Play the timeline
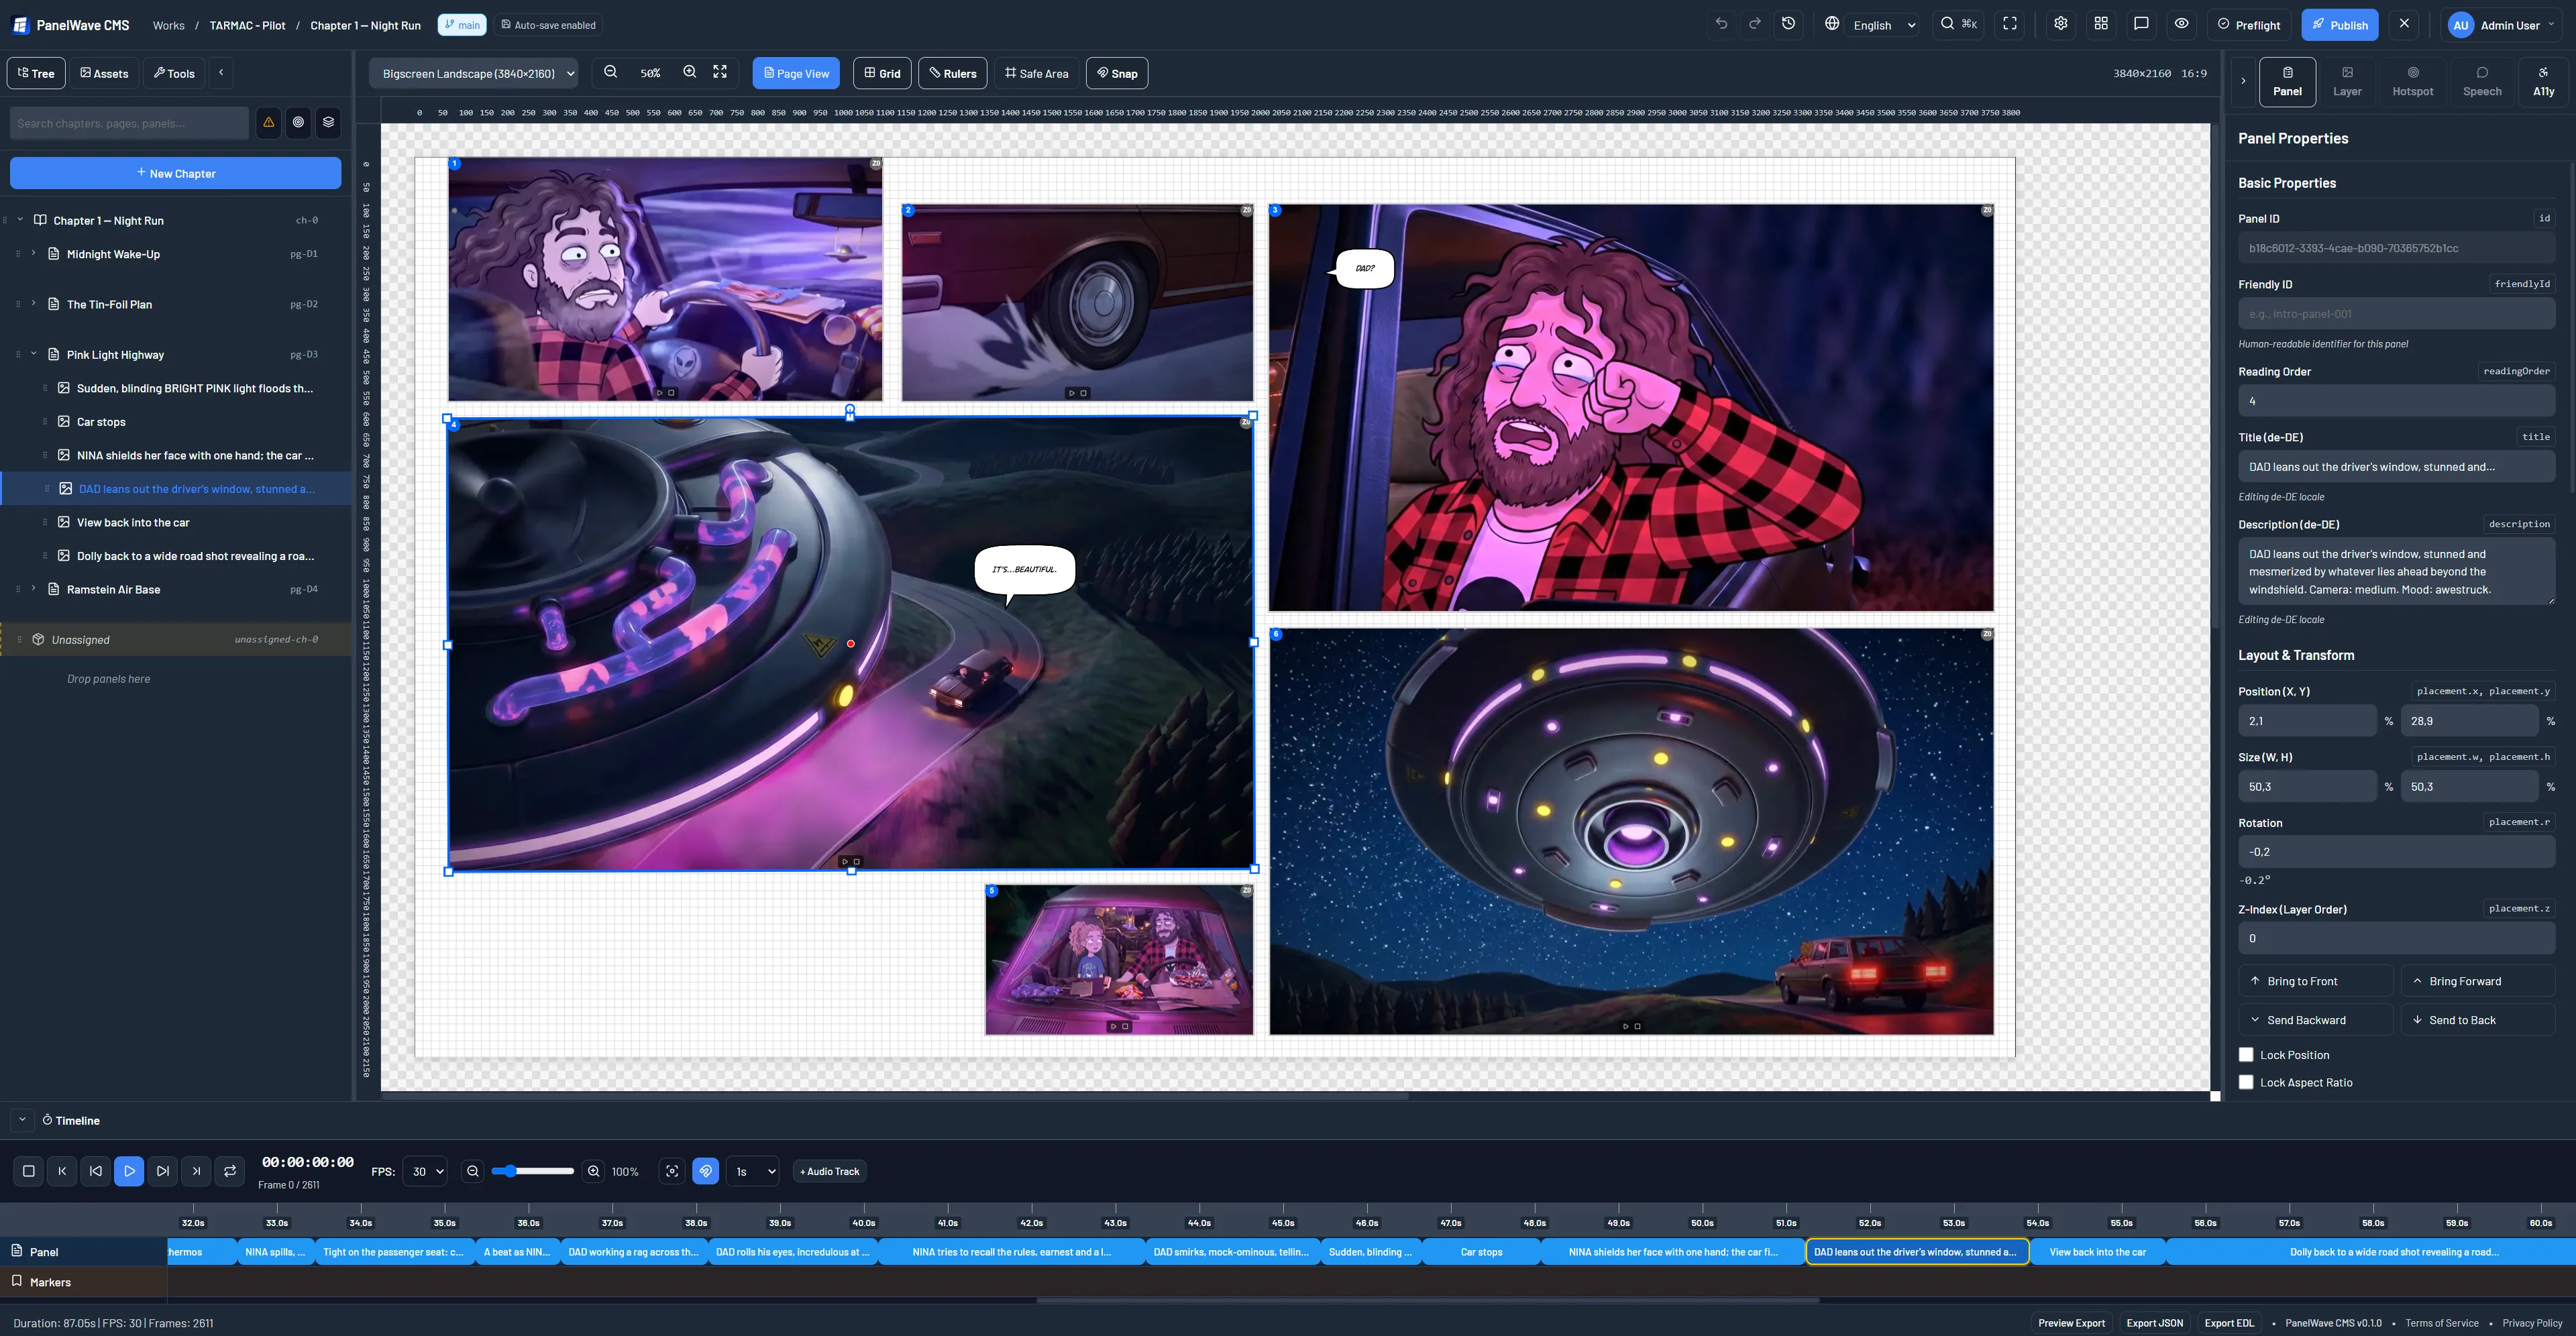The image size is (2576, 1336). click(129, 1171)
